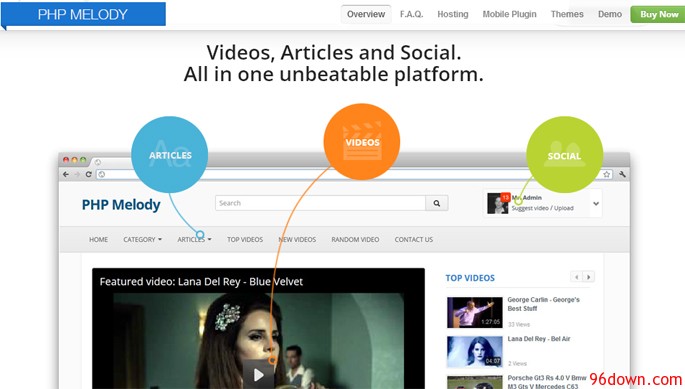Viewport: 685px width, 389px height.
Task: Open the F.A.Q. page
Action: [412, 14]
